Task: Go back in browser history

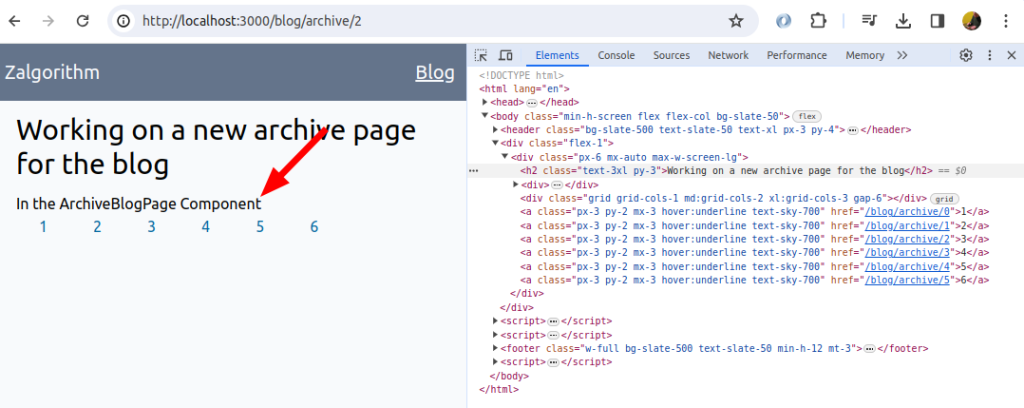Action: pos(14,21)
